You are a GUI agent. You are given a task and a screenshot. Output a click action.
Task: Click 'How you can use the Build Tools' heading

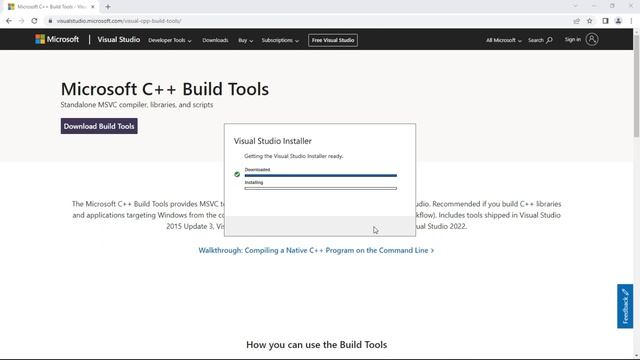tap(316, 344)
